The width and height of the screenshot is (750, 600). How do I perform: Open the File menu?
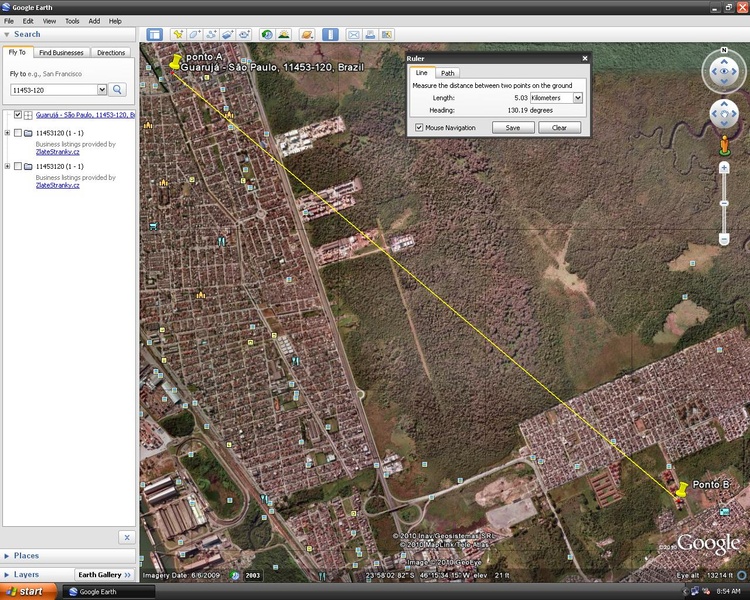9,21
